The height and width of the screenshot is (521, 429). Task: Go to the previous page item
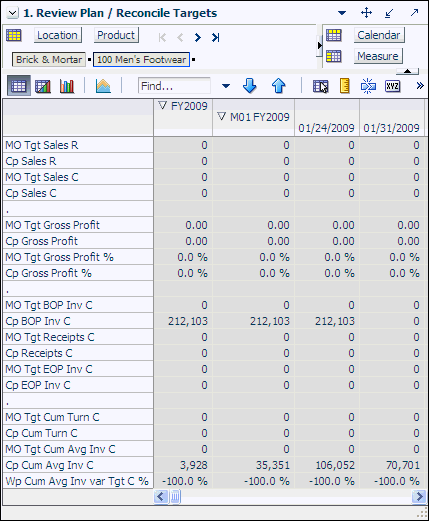point(180,37)
